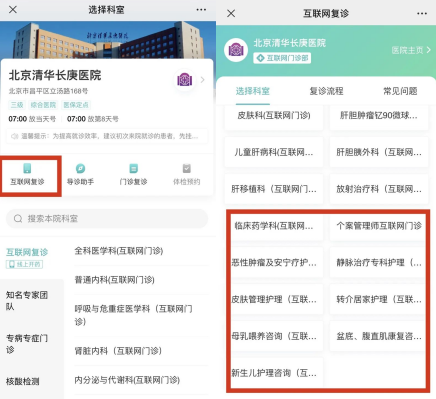
Task: Open 肾脏内科（互联网门诊）
Action: pos(118,351)
